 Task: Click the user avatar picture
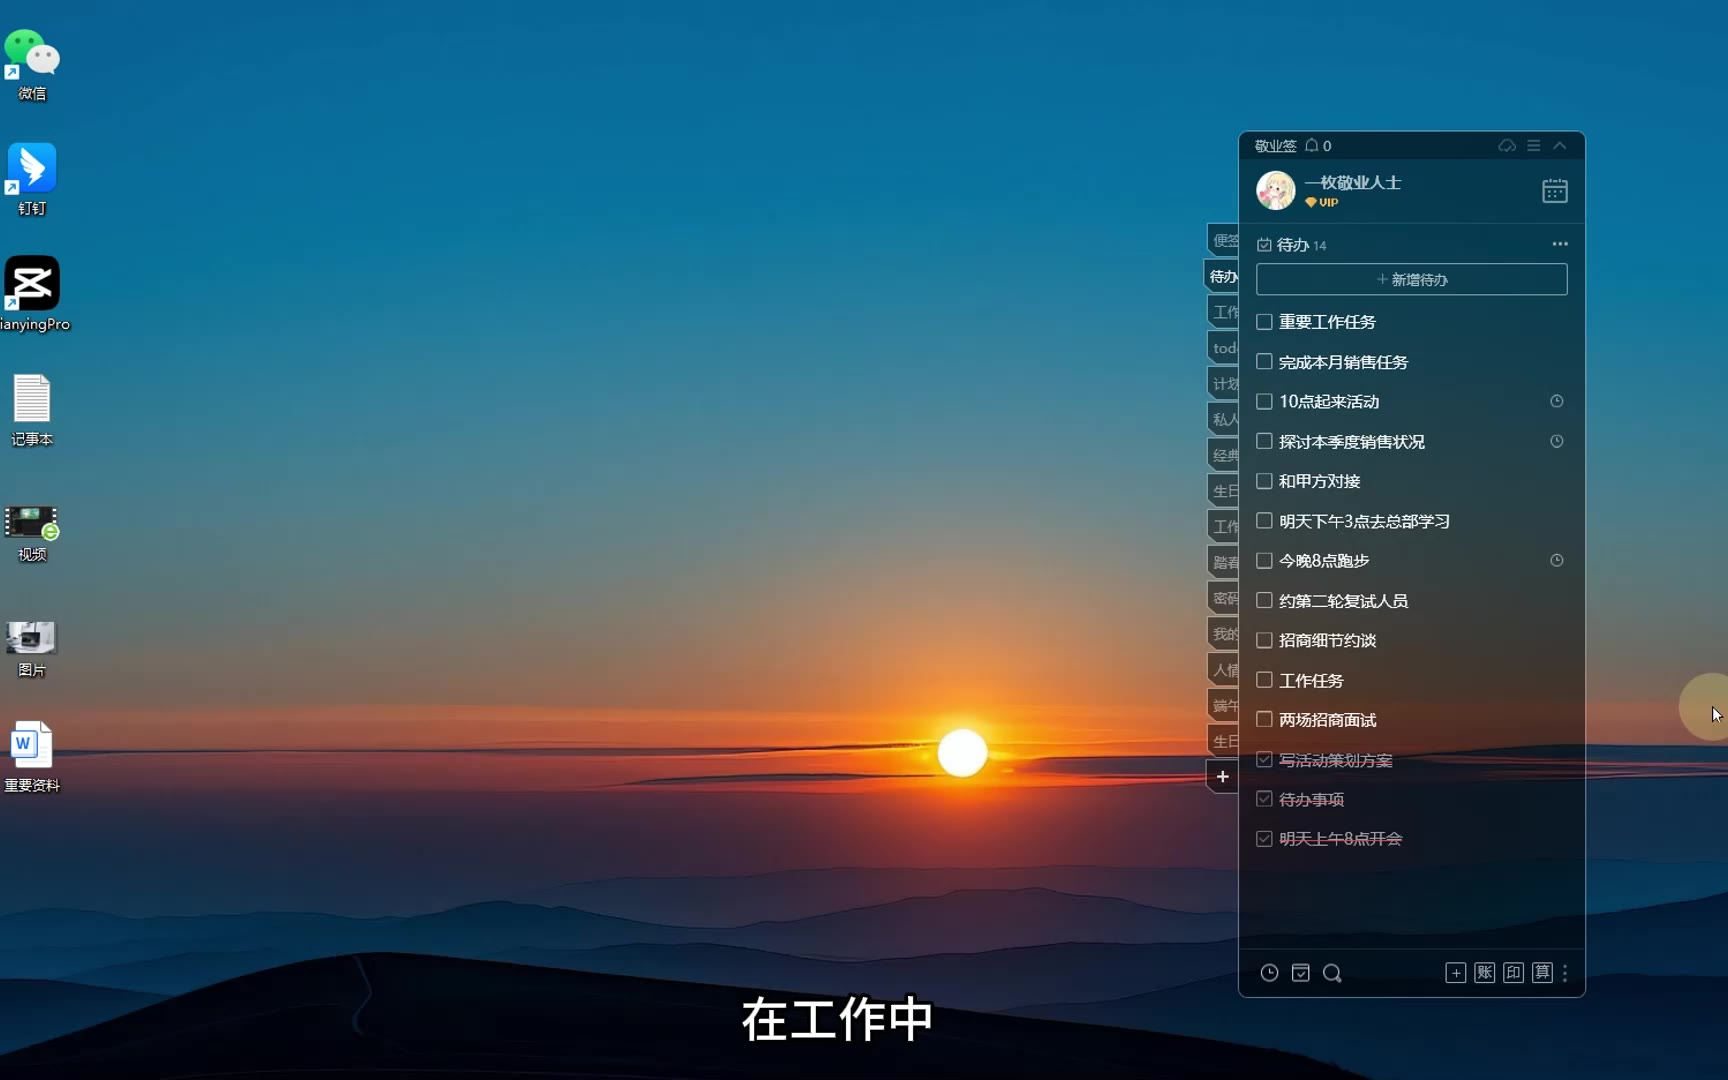pyautogui.click(x=1275, y=190)
